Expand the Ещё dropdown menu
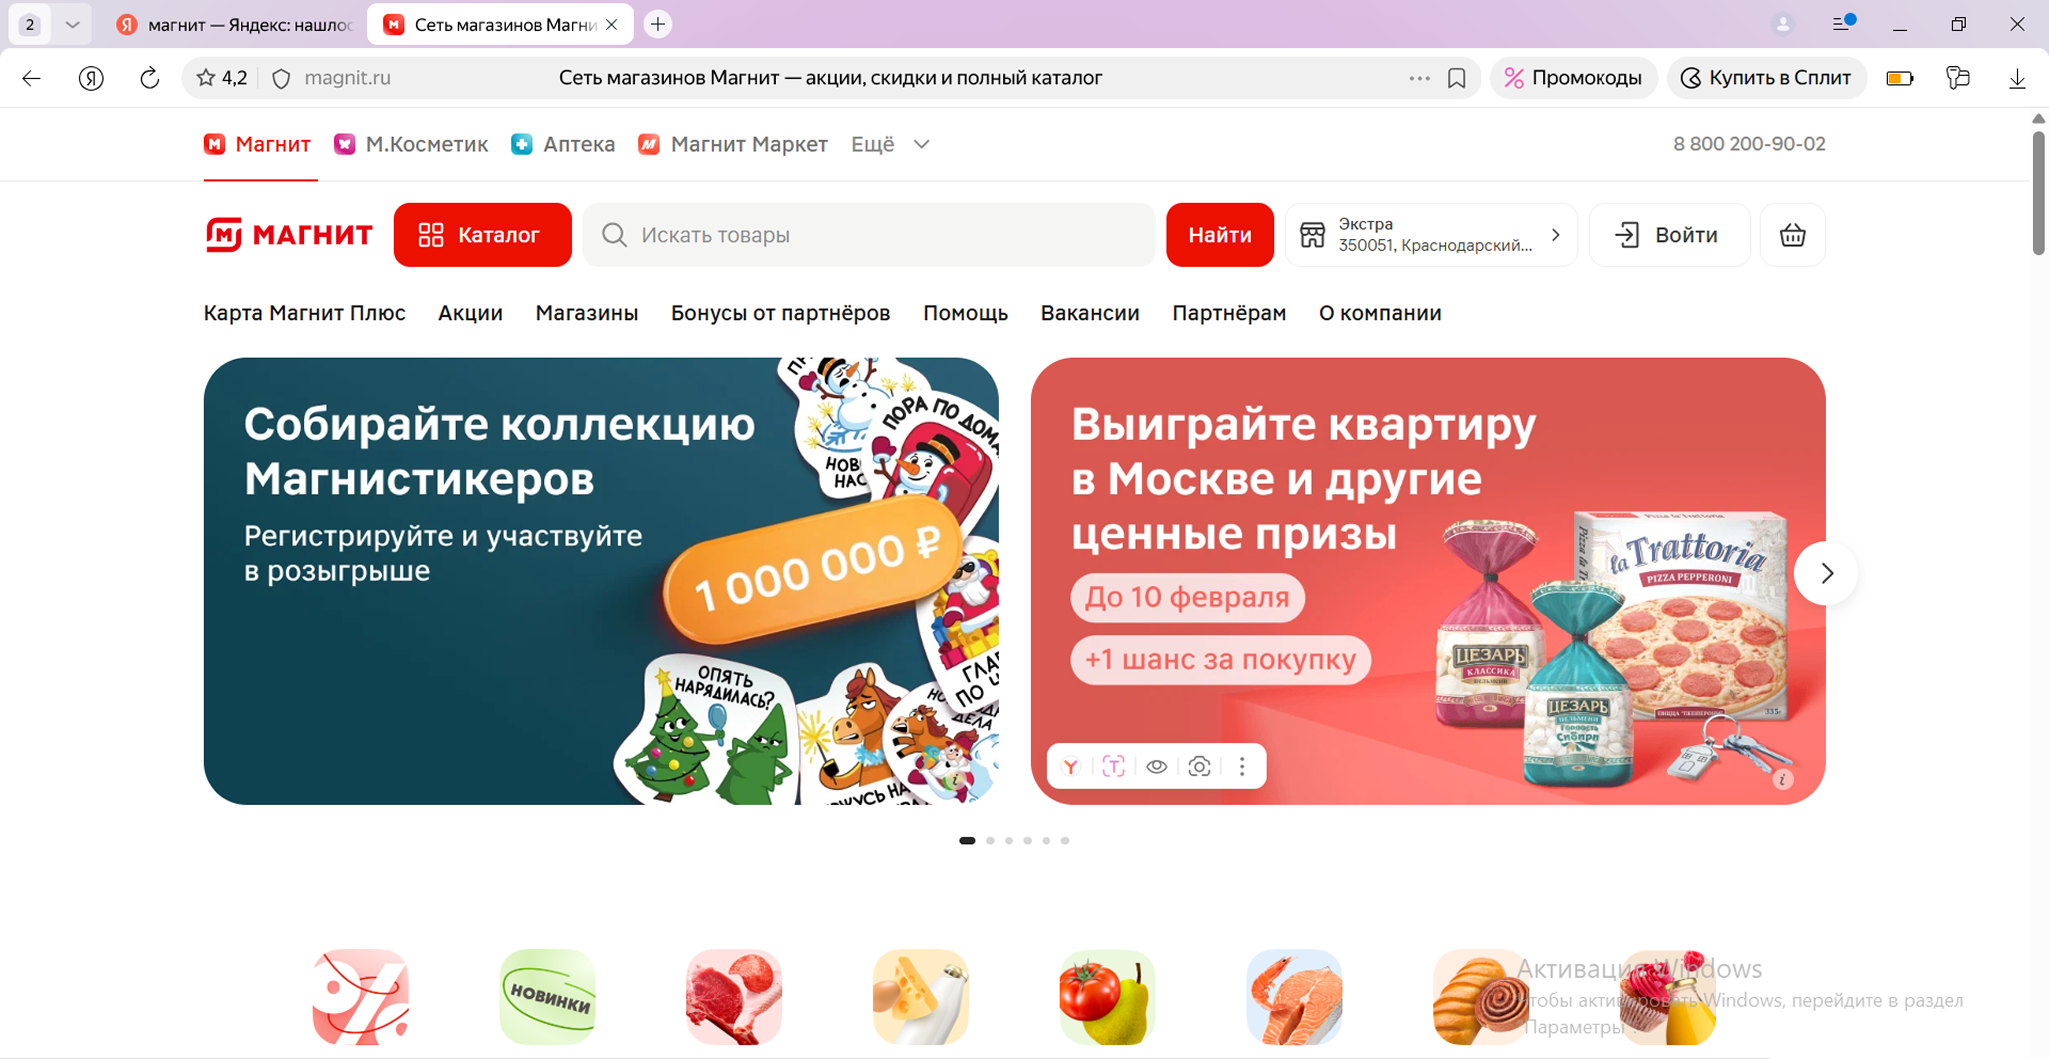 [x=890, y=144]
